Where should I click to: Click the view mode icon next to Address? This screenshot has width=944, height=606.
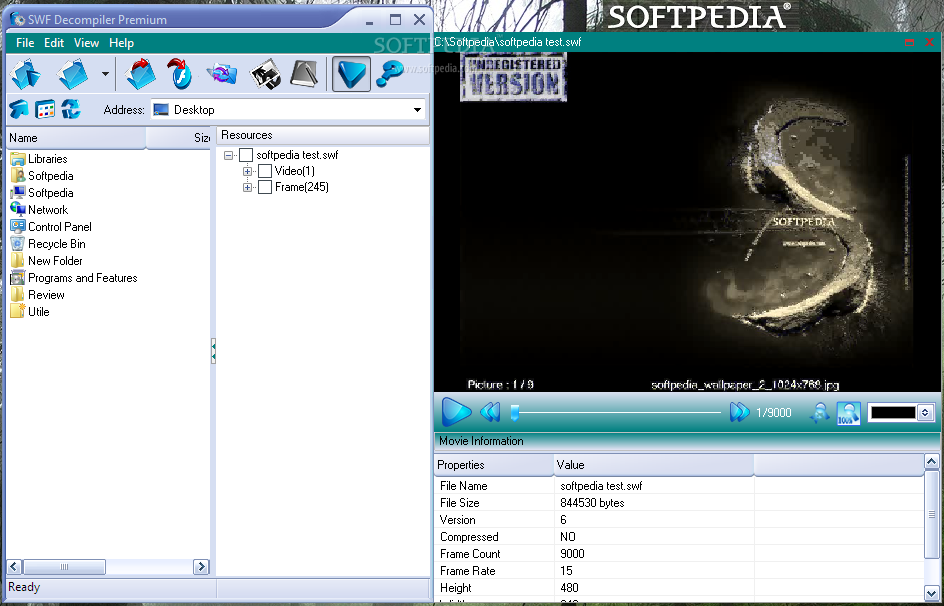45,109
